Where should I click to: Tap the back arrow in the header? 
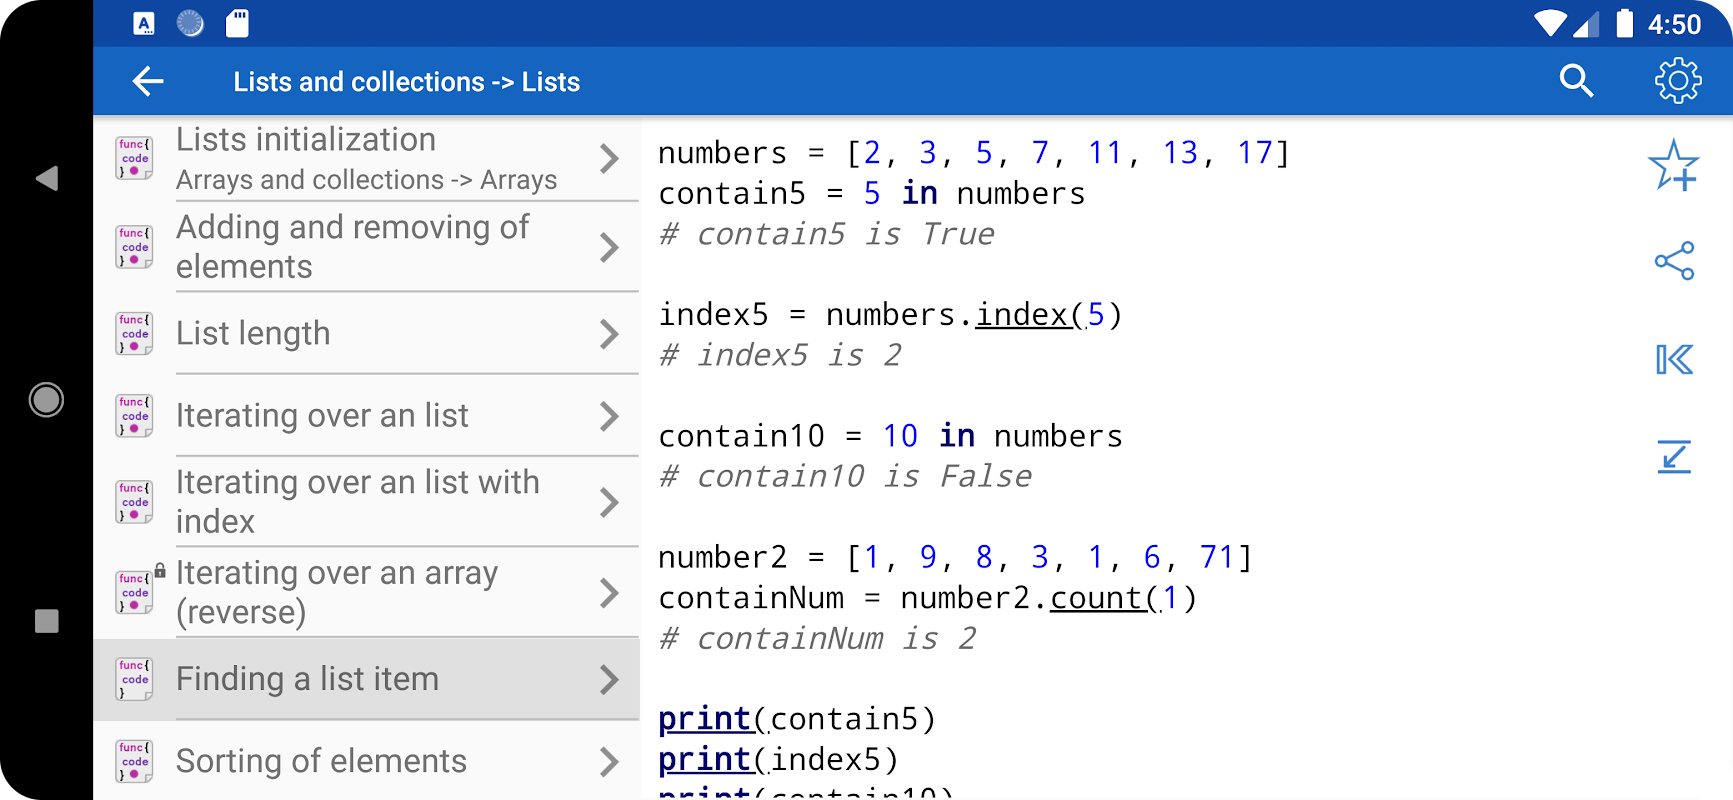pyautogui.click(x=148, y=81)
